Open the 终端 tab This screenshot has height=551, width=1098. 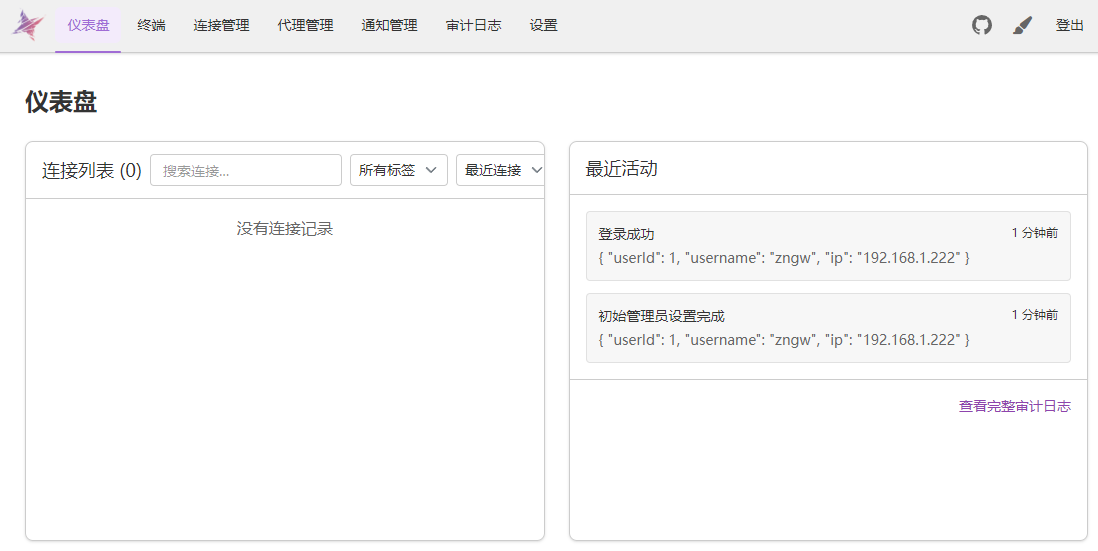click(151, 26)
